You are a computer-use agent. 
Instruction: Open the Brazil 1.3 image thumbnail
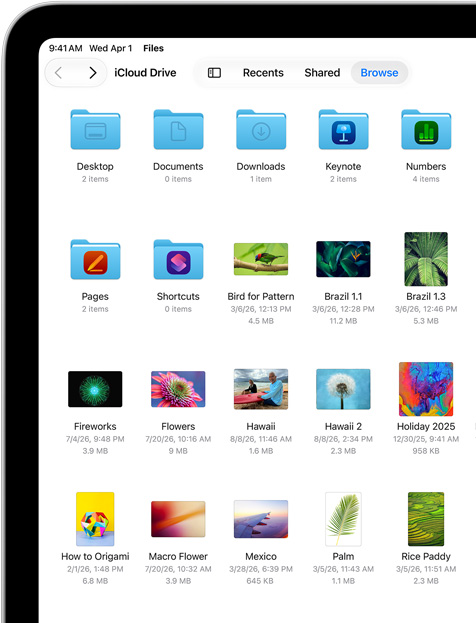426,259
